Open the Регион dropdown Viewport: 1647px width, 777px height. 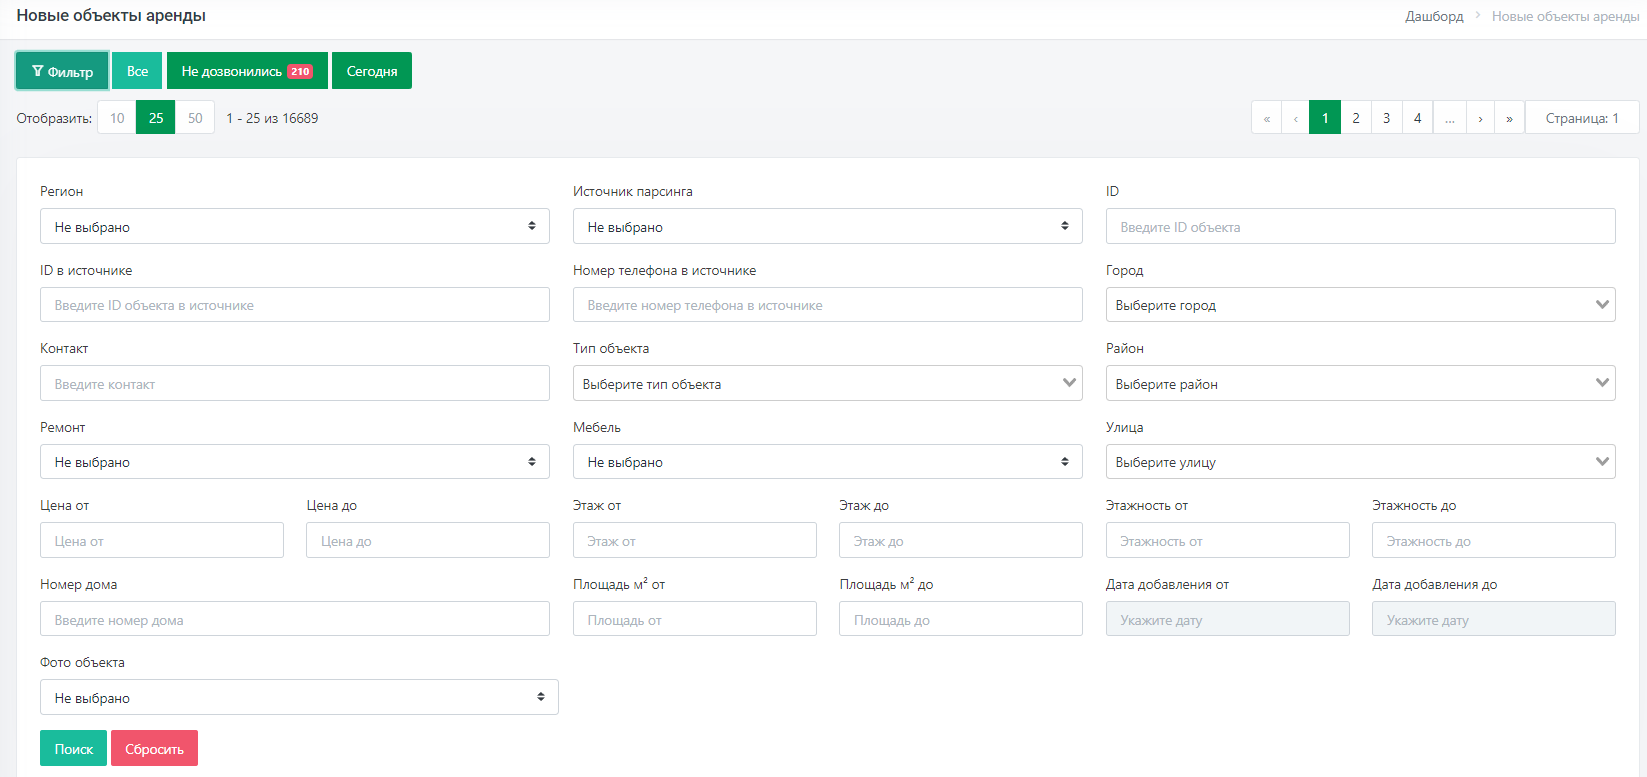295,226
